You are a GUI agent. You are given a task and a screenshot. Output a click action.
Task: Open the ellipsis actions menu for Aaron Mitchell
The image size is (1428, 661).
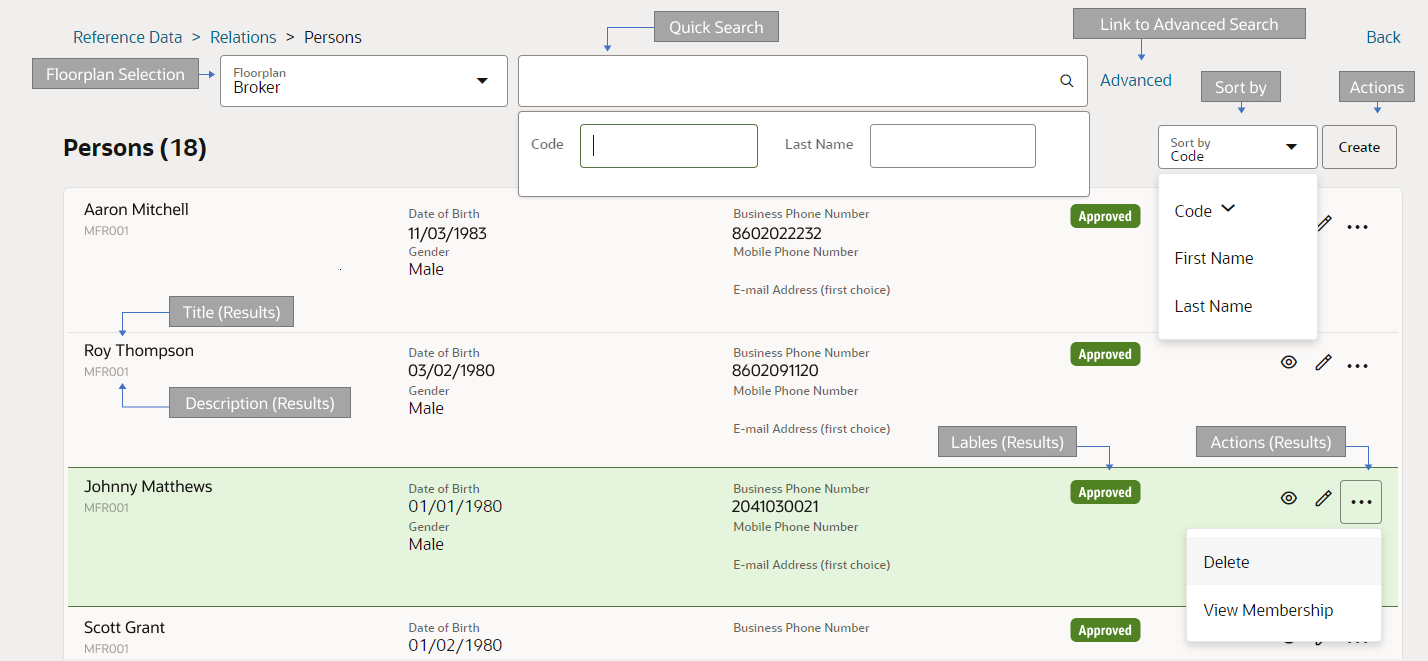(x=1357, y=226)
